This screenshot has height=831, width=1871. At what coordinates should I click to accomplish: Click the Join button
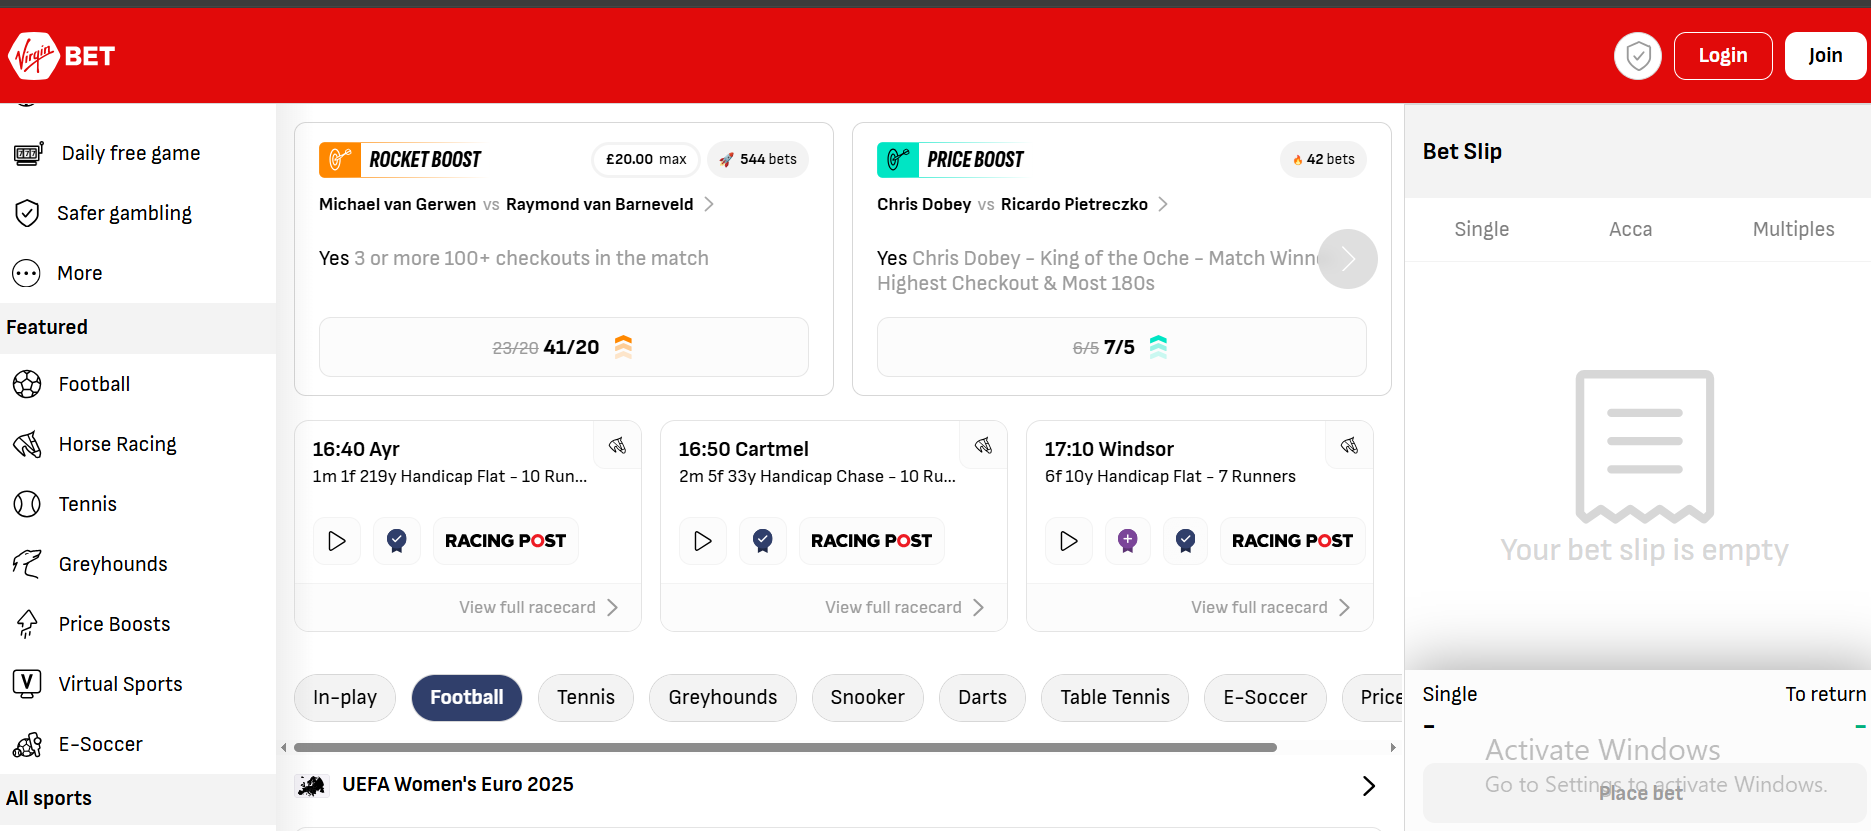(1825, 56)
